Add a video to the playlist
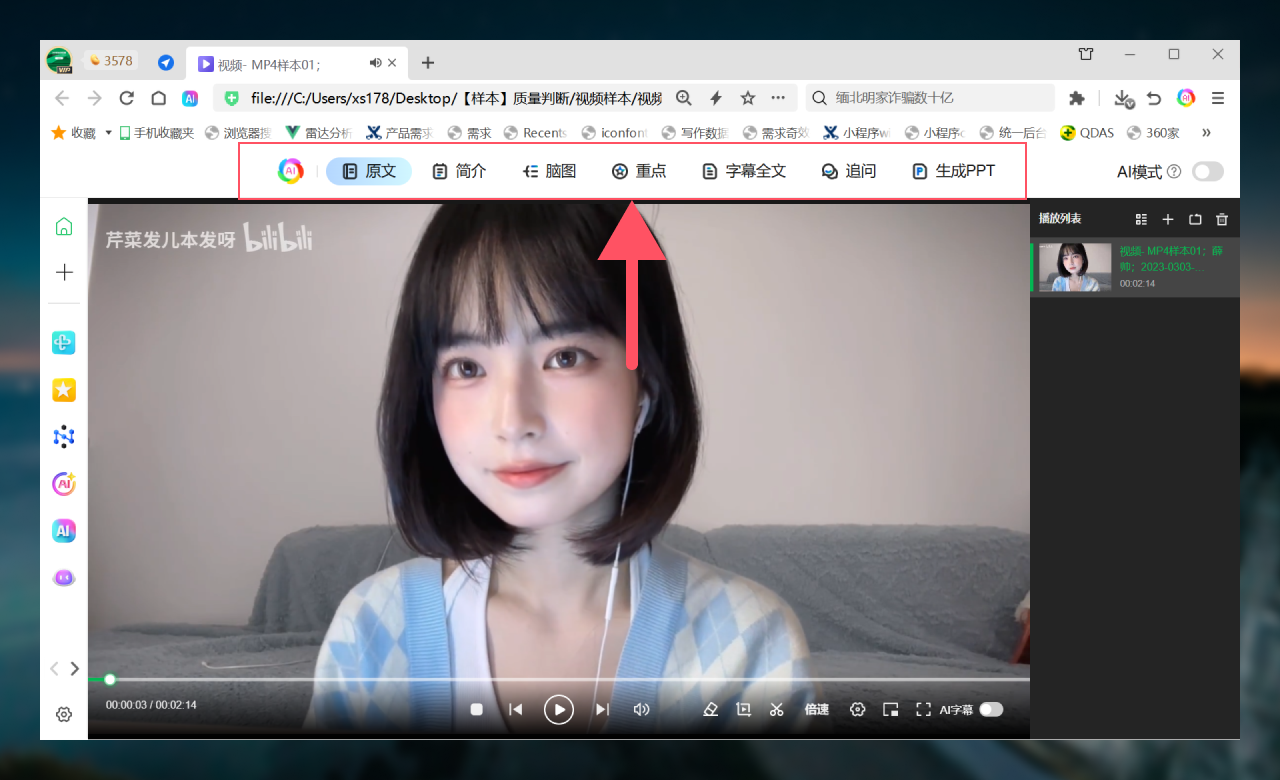The image size is (1280, 780). point(1167,219)
